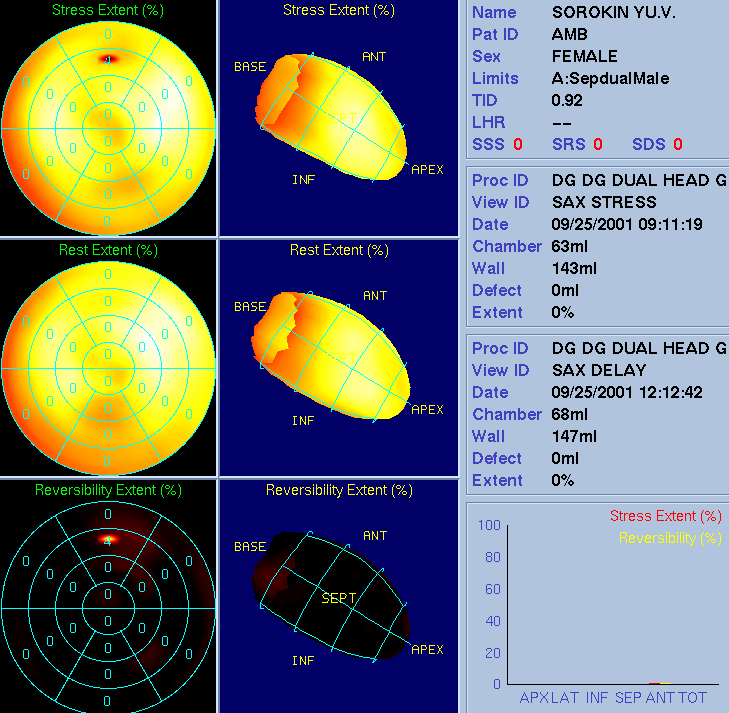This screenshot has width=729, height=713.
Task: Click the 60 tick on the graph's vertical axis
Action: (x=493, y=589)
